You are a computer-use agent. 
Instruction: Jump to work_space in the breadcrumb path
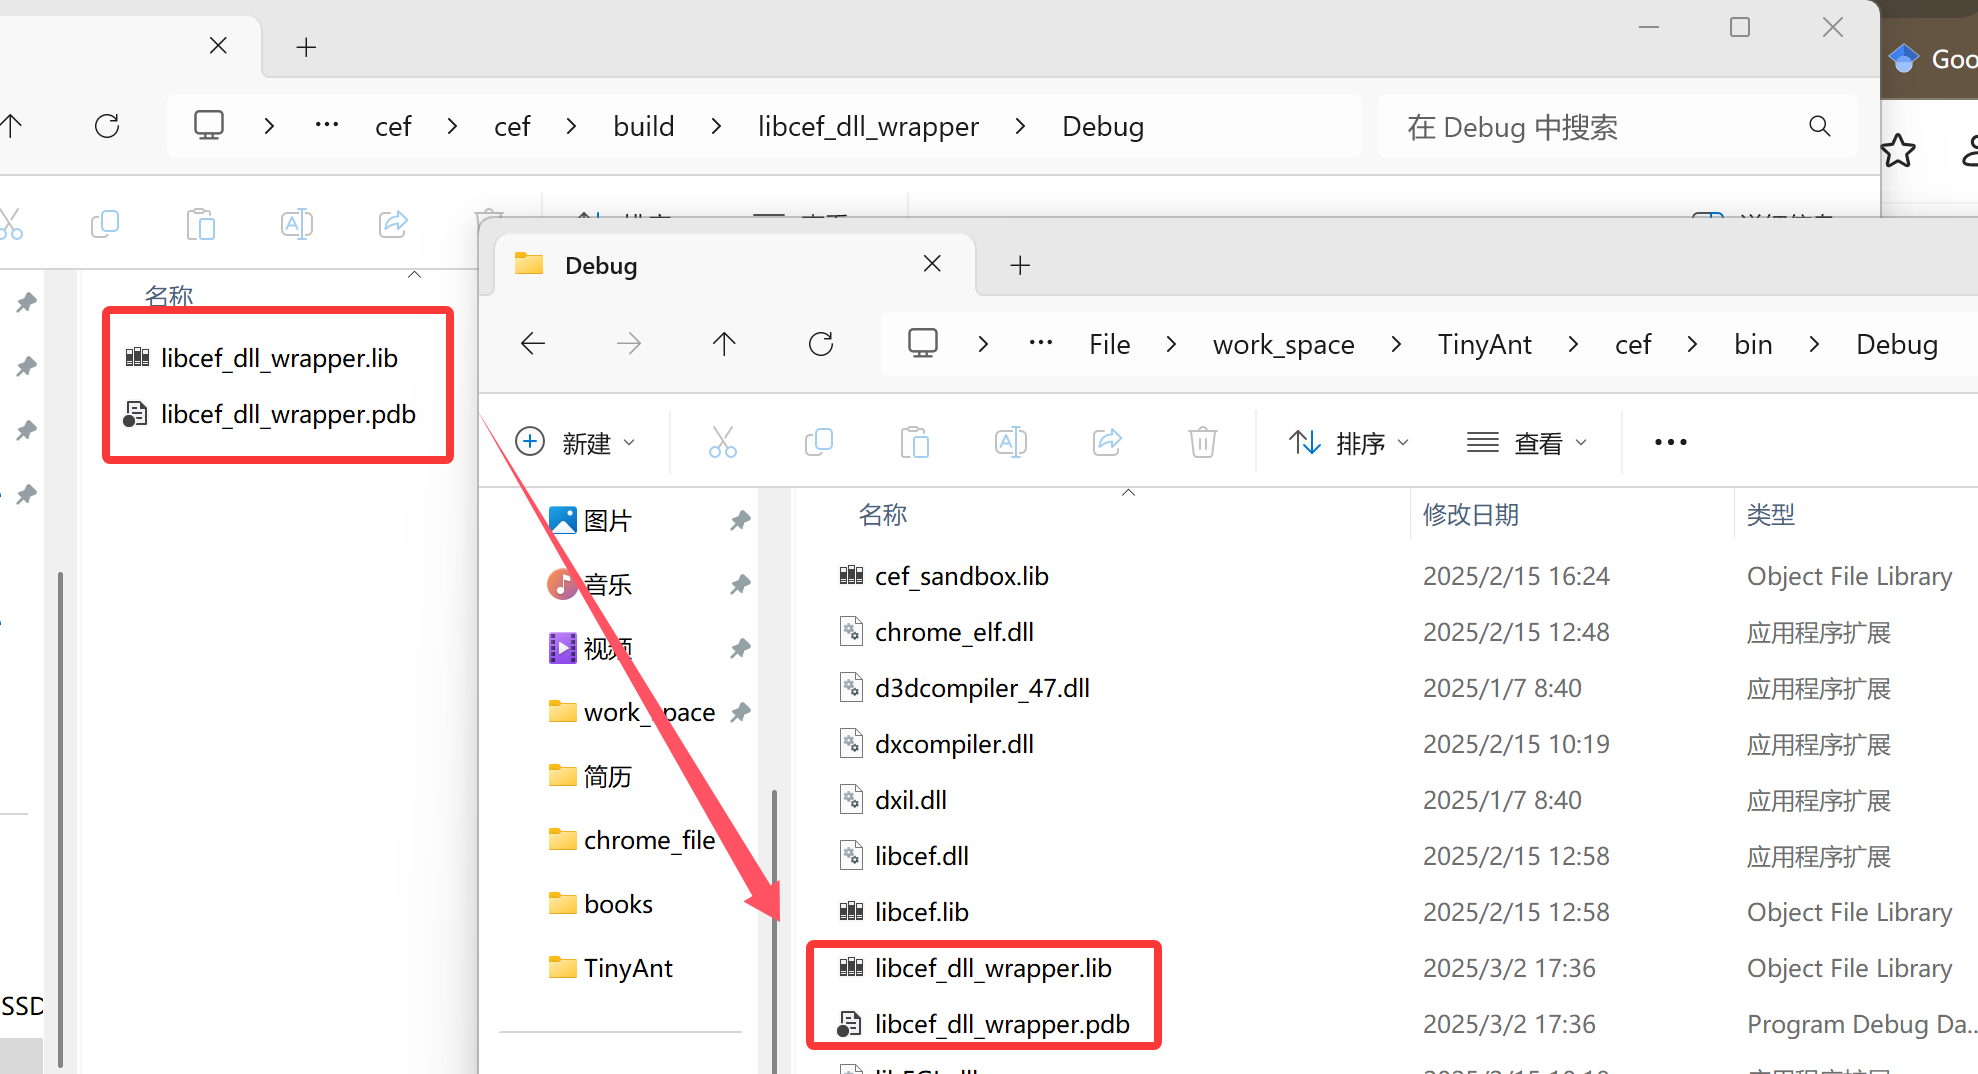pyautogui.click(x=1283, y=343)
